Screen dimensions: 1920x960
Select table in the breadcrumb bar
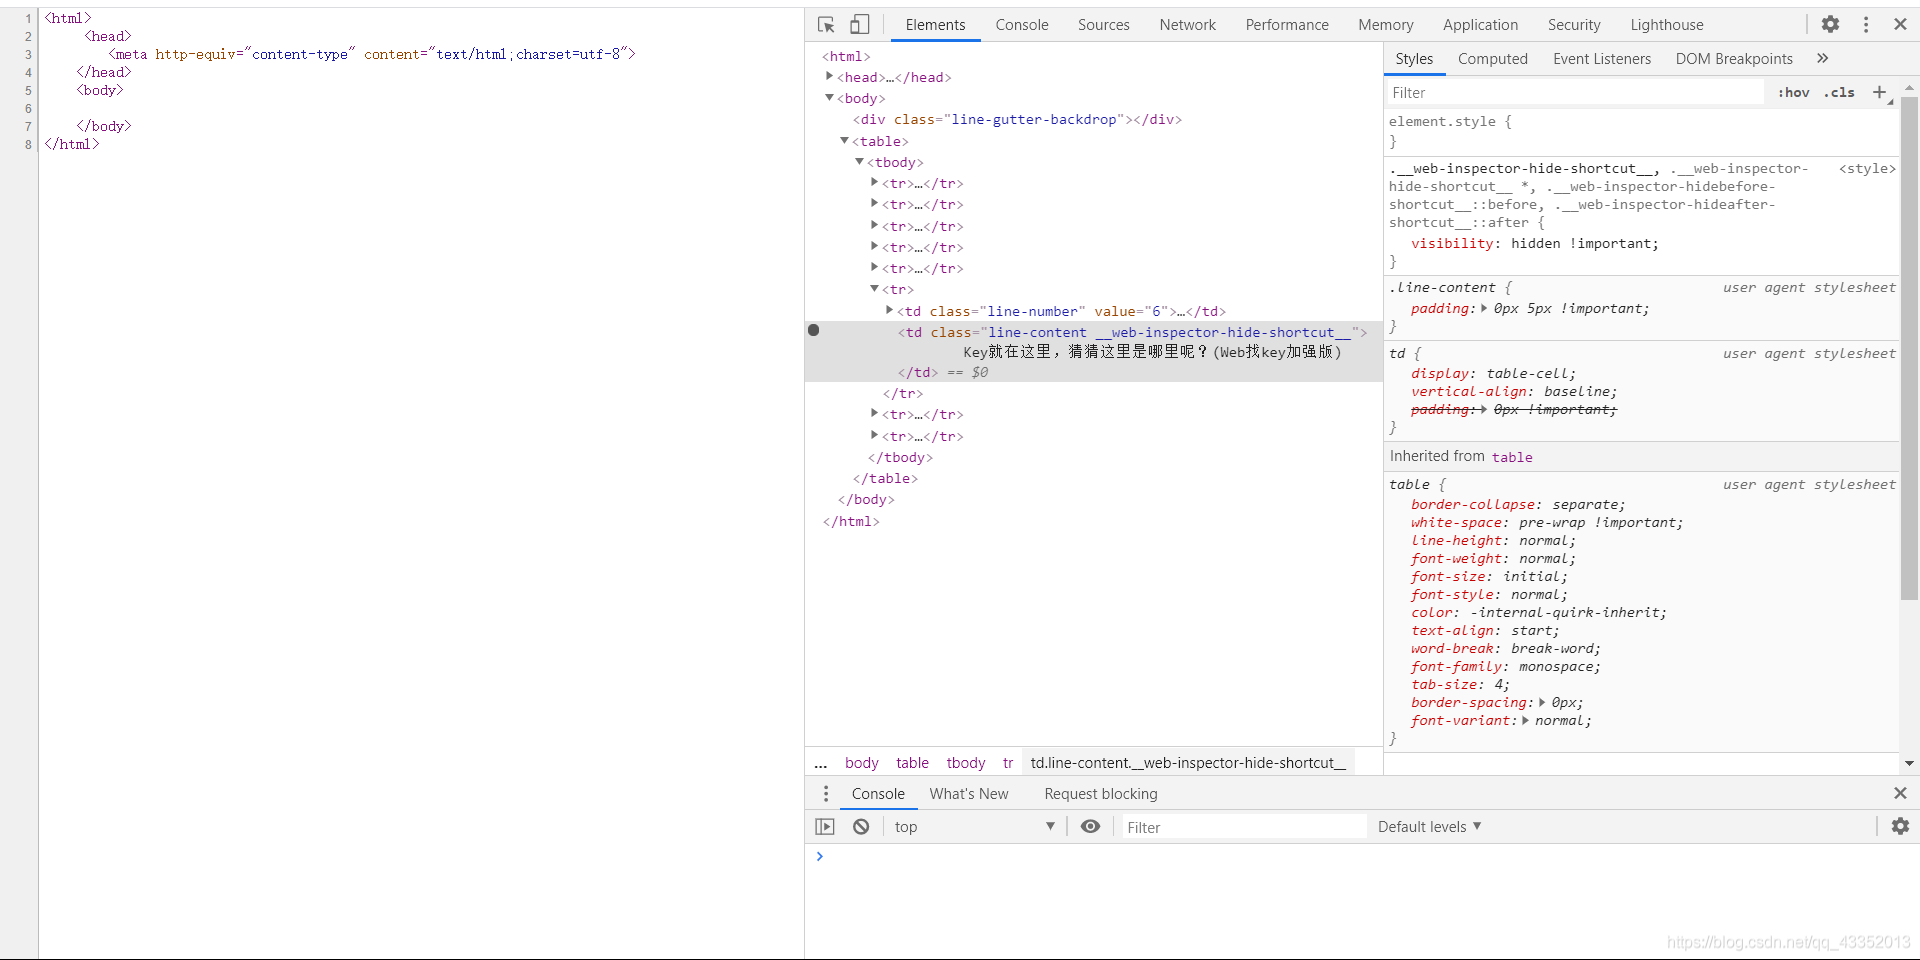[912, 762]
